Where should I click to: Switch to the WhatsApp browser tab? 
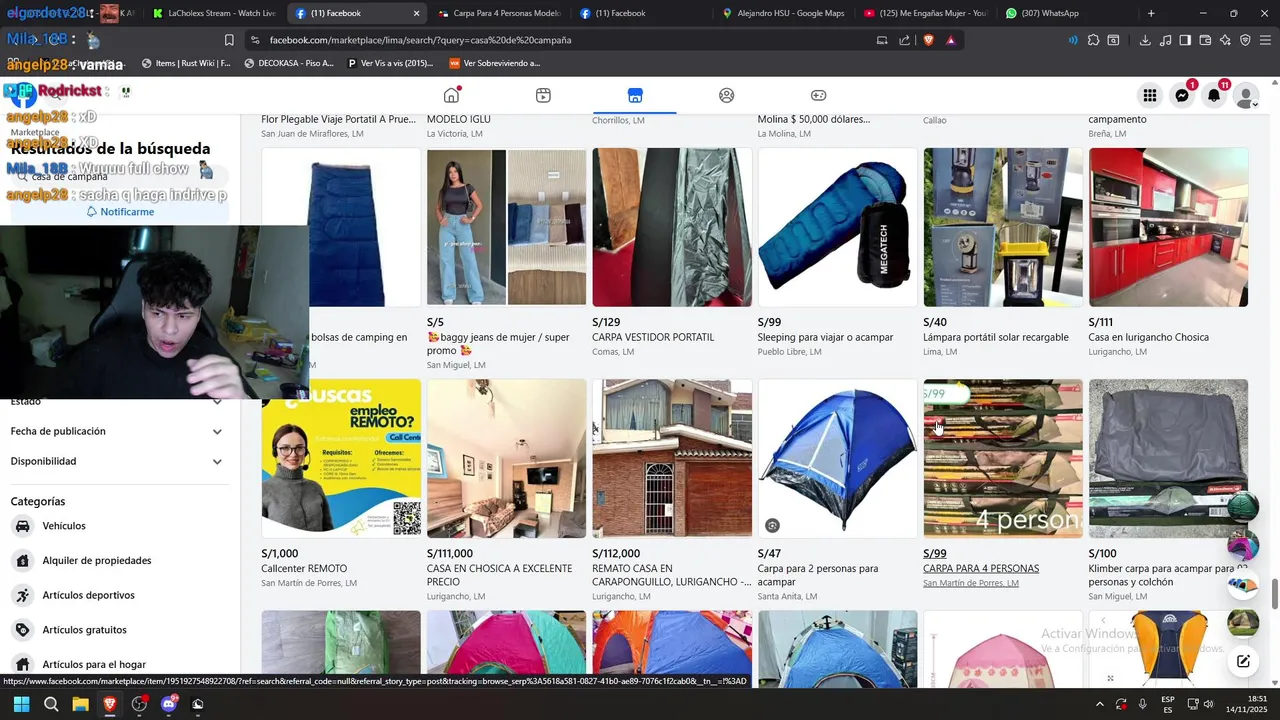pos(1067,13)
